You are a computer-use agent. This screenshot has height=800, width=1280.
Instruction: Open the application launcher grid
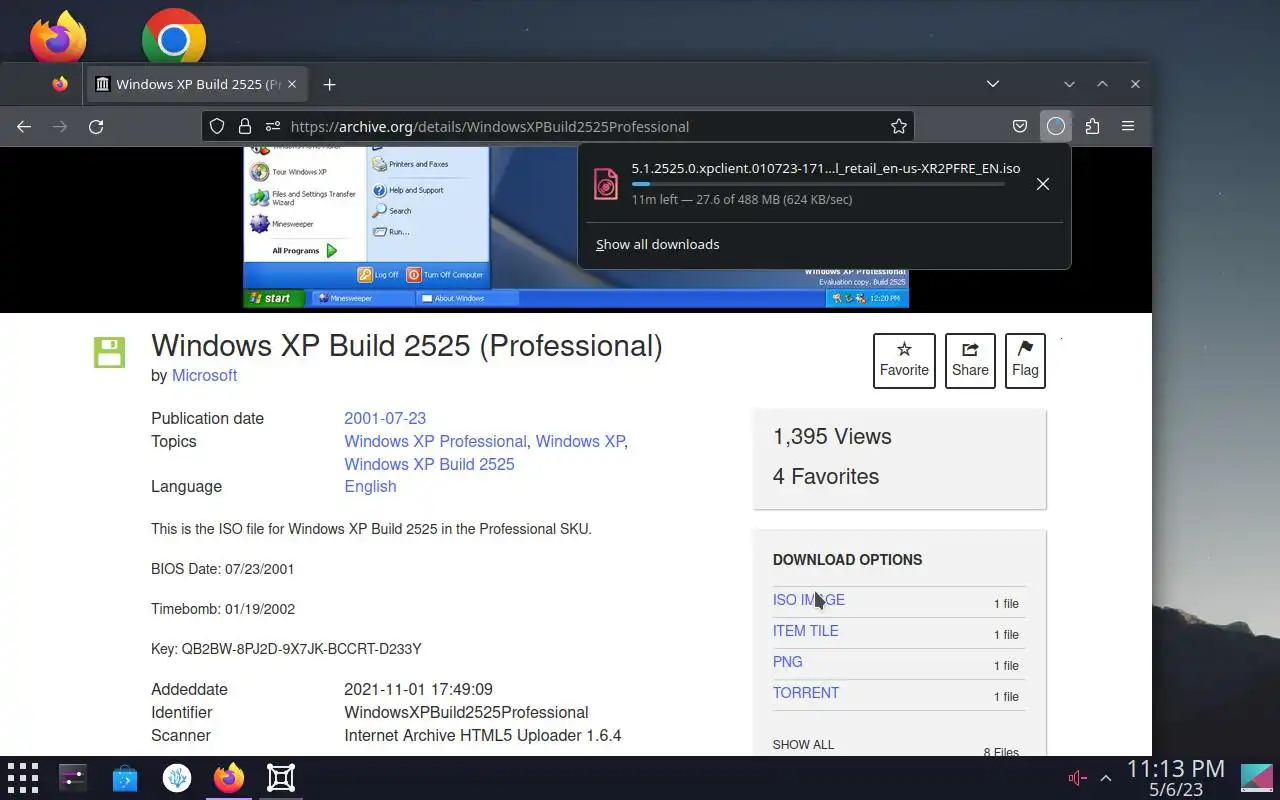click(x=22, y=778)
